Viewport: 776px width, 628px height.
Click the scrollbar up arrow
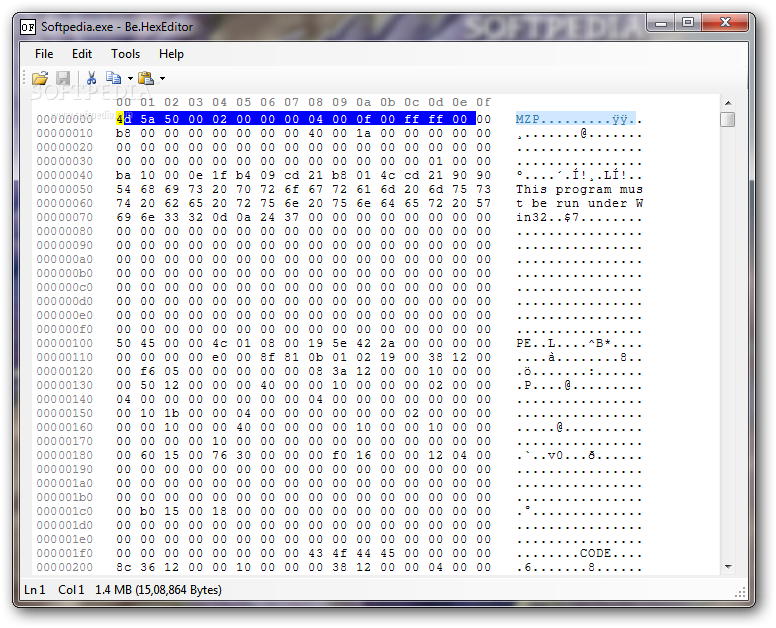(x=728, y=103)
